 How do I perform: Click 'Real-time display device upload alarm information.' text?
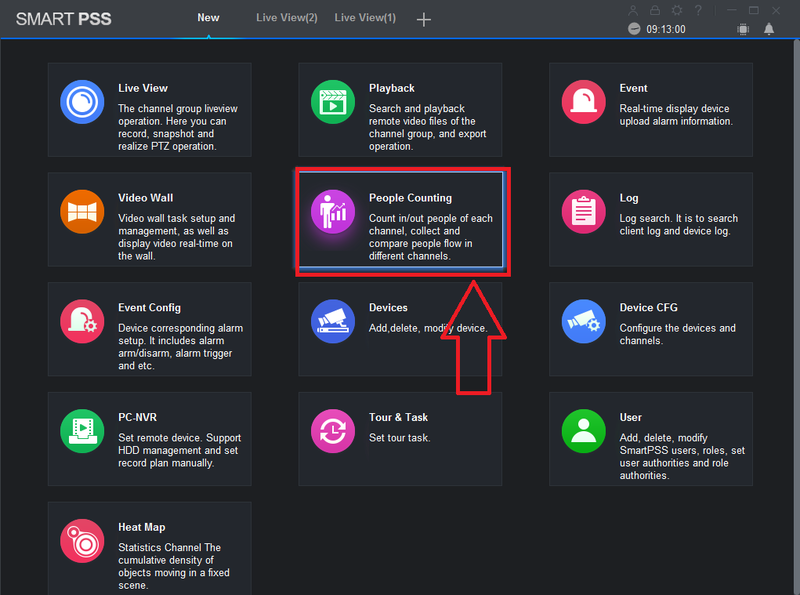pyautogui.click(x=676, y=115)
